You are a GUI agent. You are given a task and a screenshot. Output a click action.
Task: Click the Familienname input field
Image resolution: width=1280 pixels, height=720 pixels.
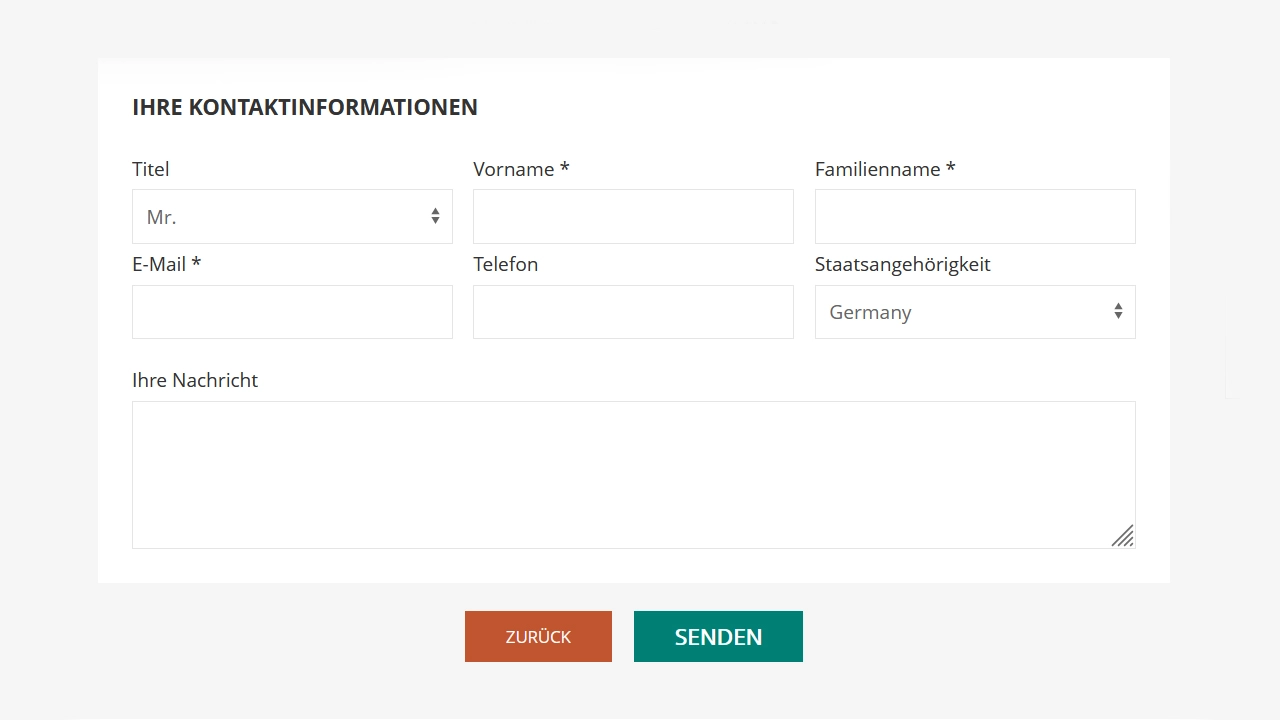[x=975, y=216]
